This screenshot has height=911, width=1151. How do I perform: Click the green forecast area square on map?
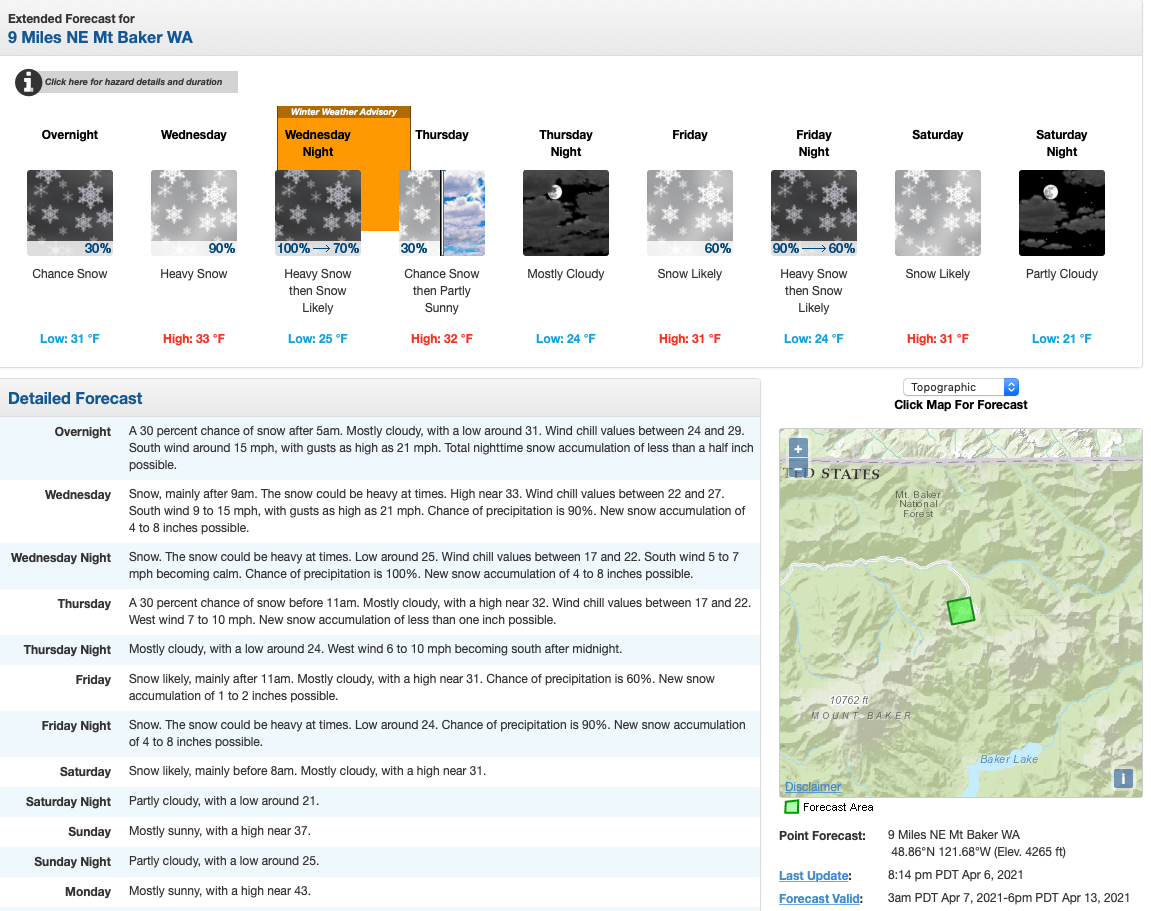point(960,611)
